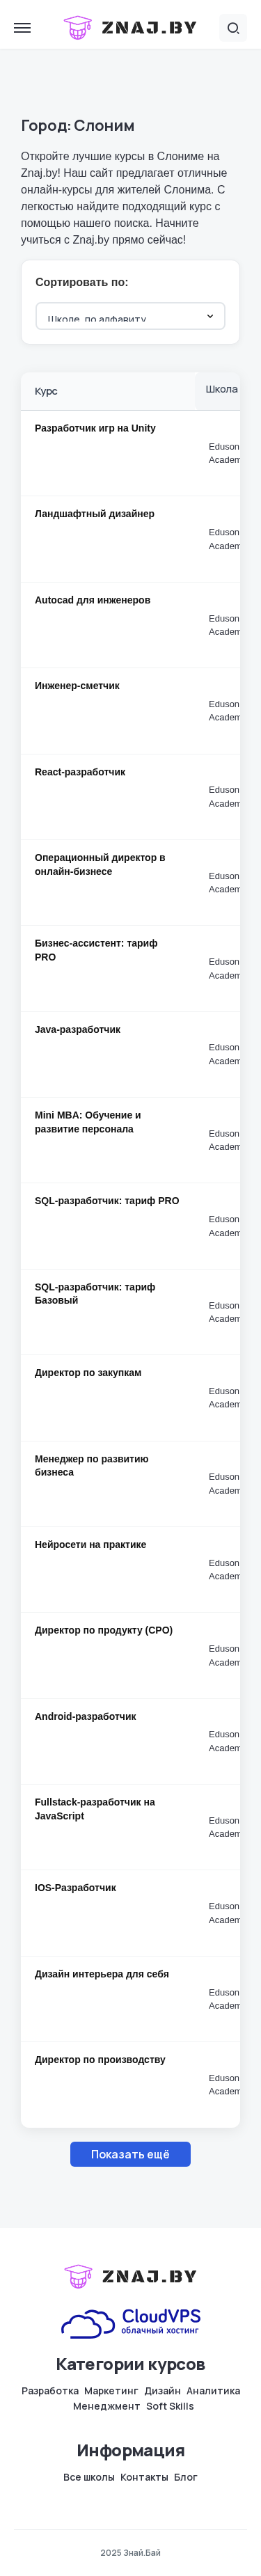Open the Java-разработчик course
261x2576 pixels.
pos(77,1029)
